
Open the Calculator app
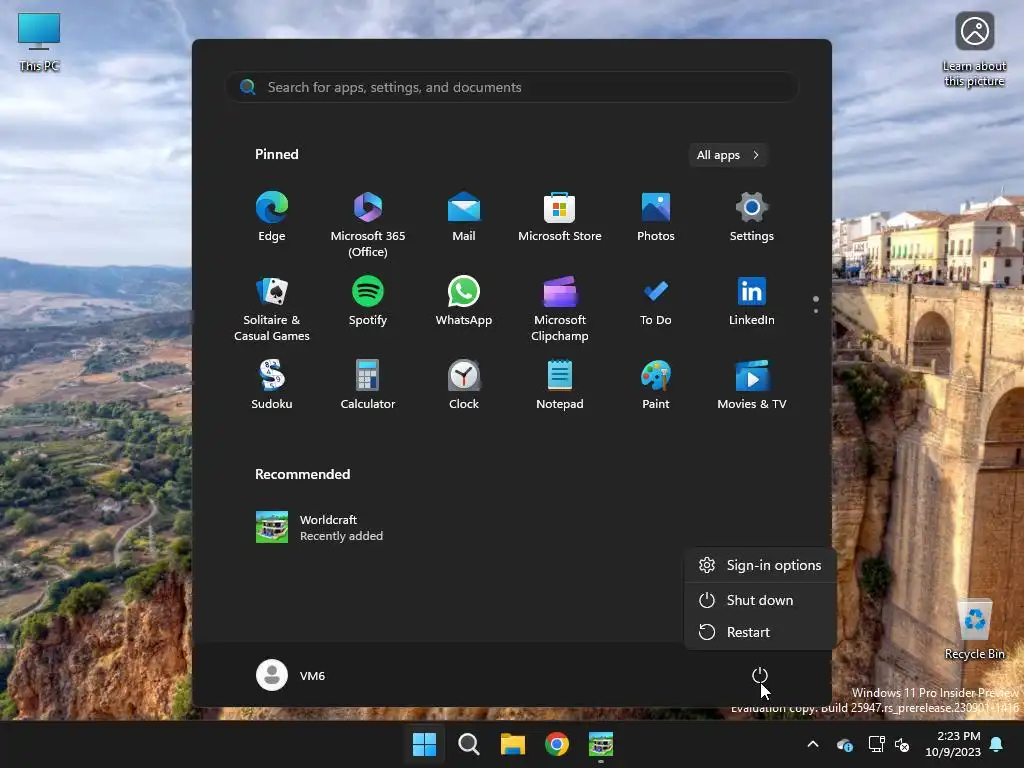click(368, 385)
